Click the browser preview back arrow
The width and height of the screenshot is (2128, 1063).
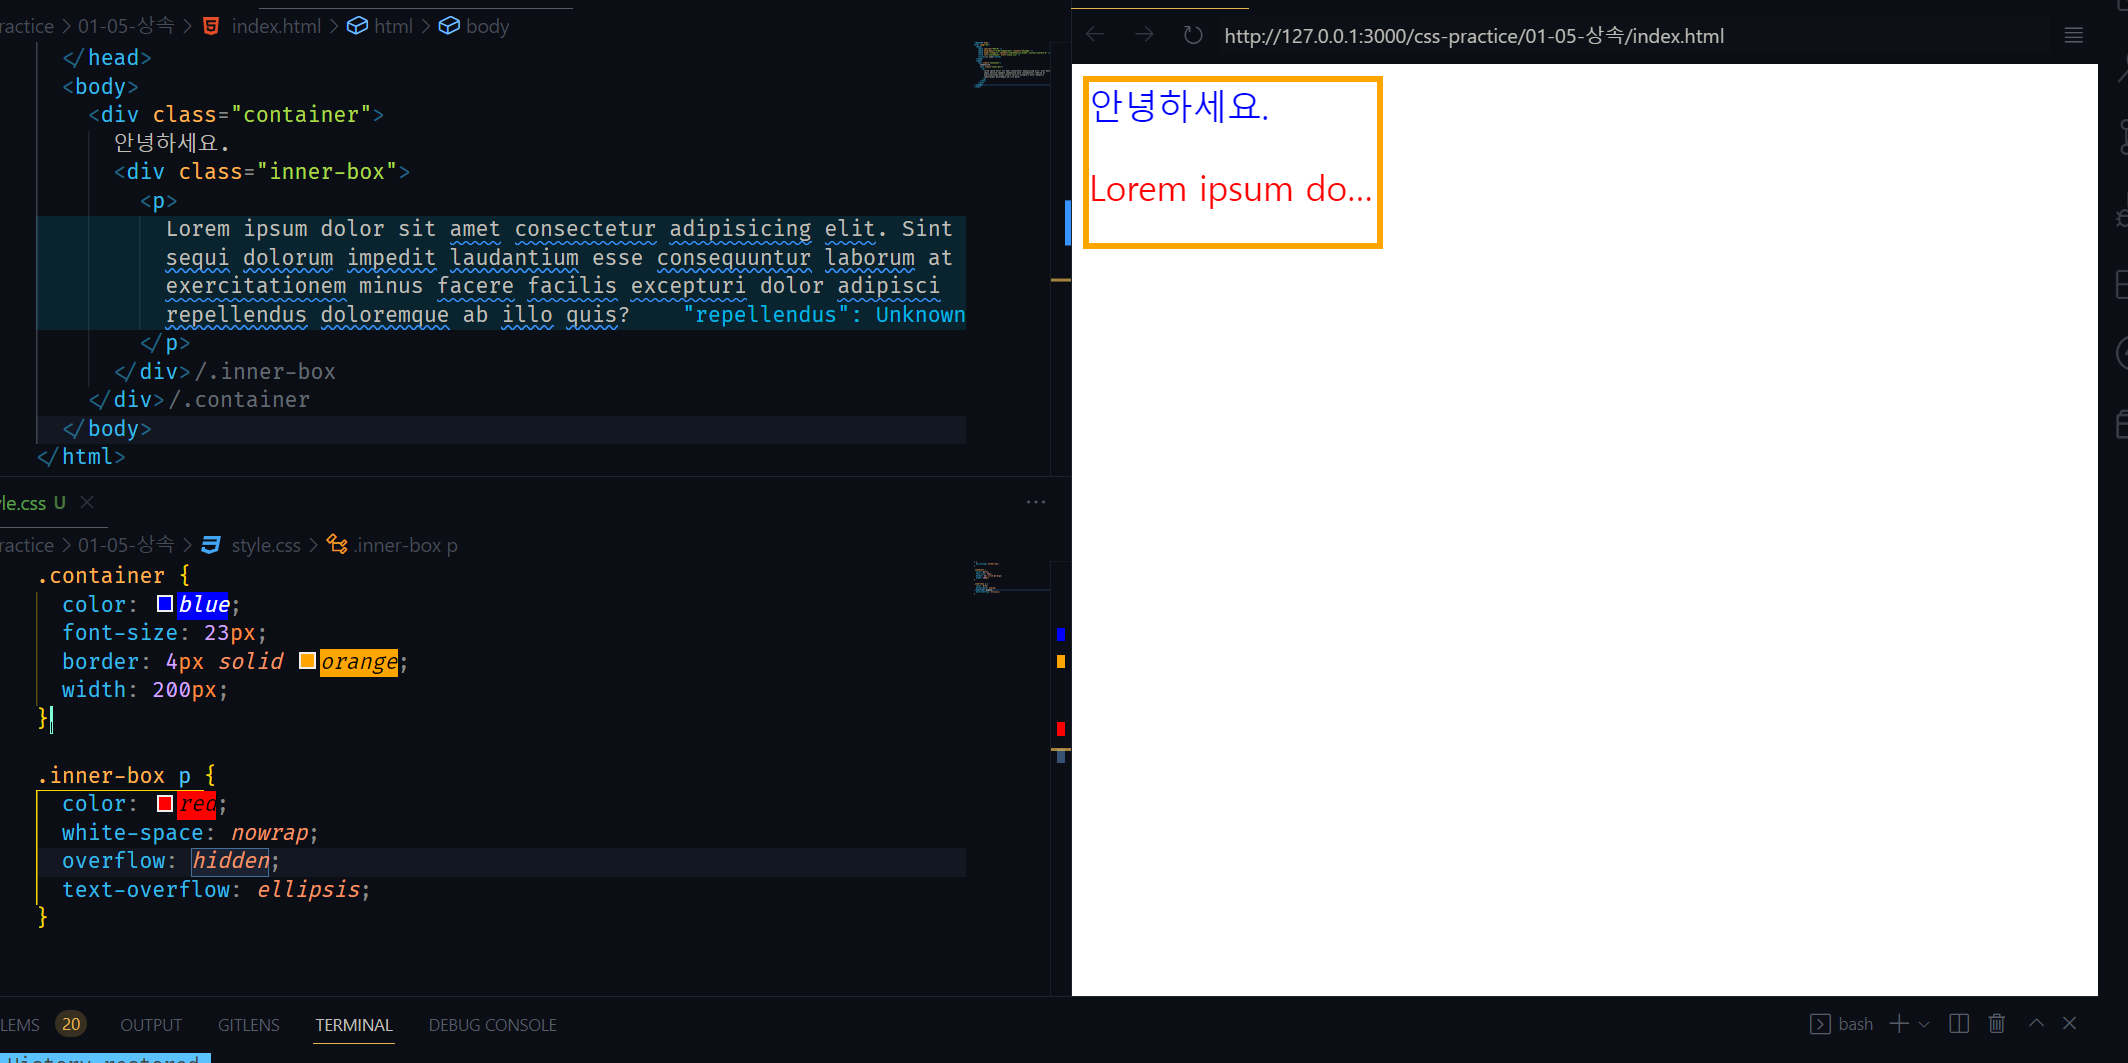pyautogui.click(x=1095, y=35)
